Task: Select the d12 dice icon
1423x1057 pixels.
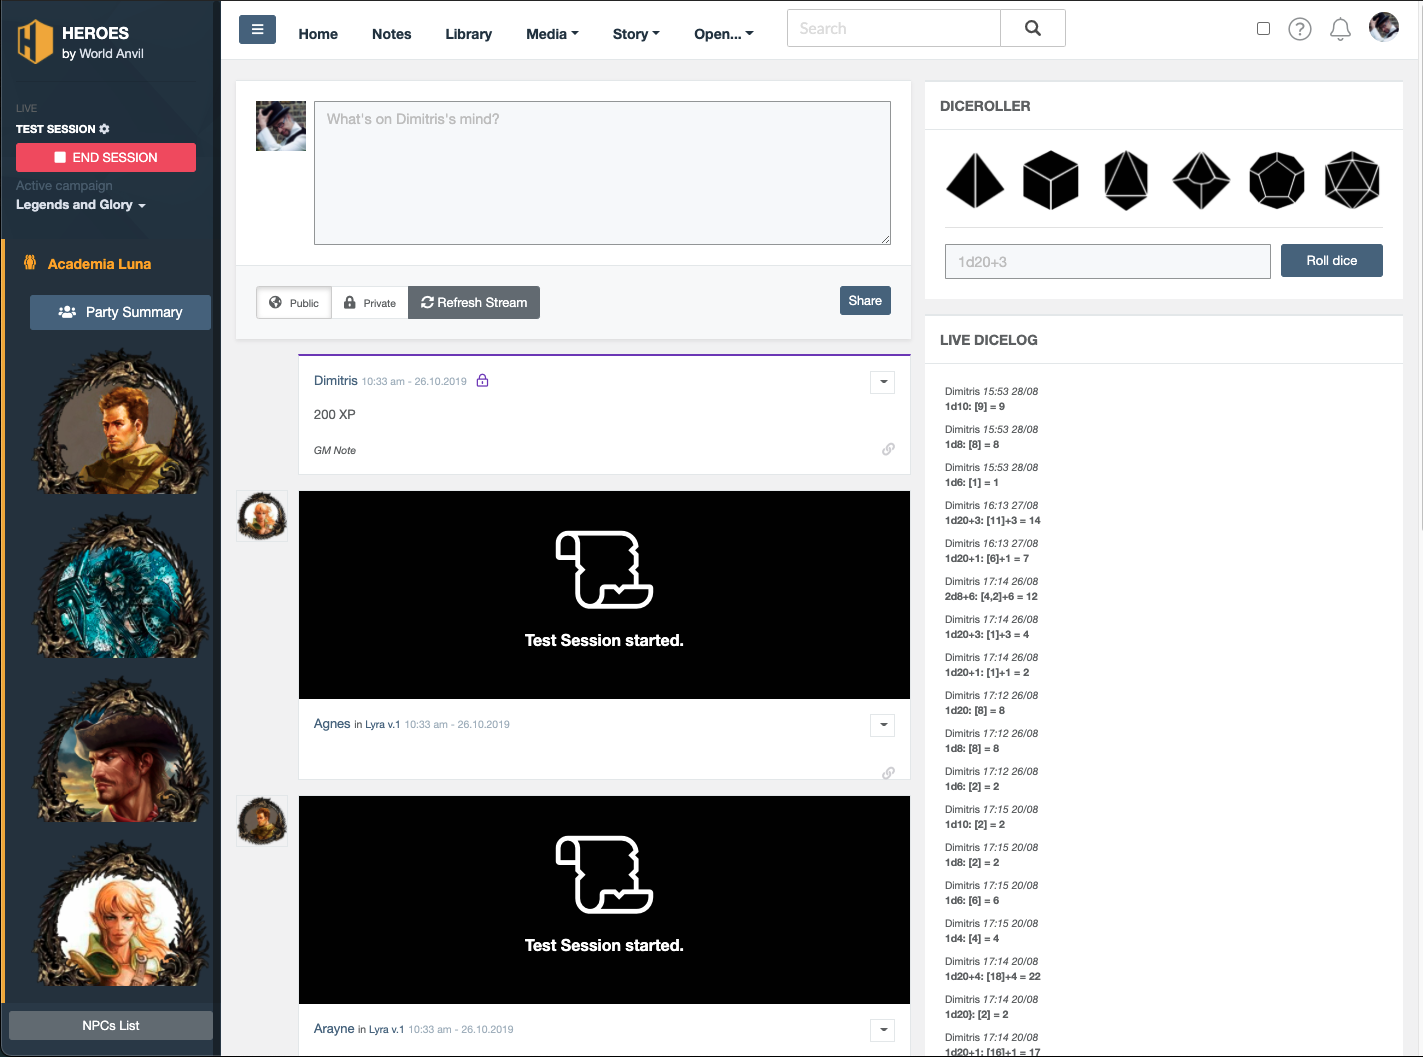Action: pyautogui.click(x=1277, y=181)
